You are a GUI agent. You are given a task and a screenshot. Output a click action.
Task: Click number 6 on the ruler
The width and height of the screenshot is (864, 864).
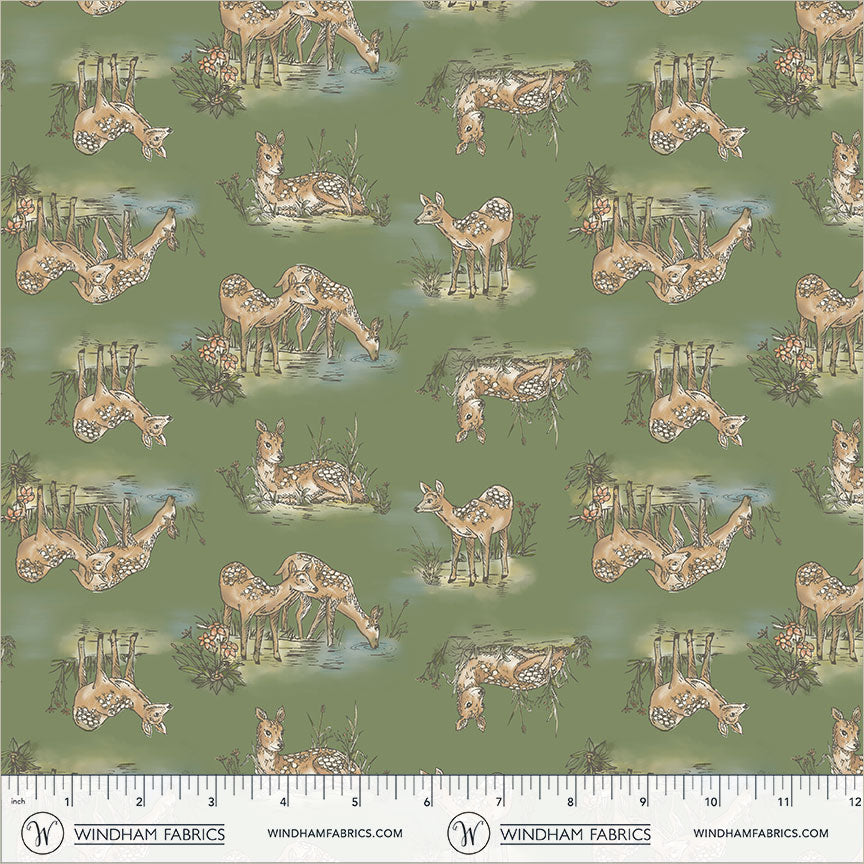426,802
